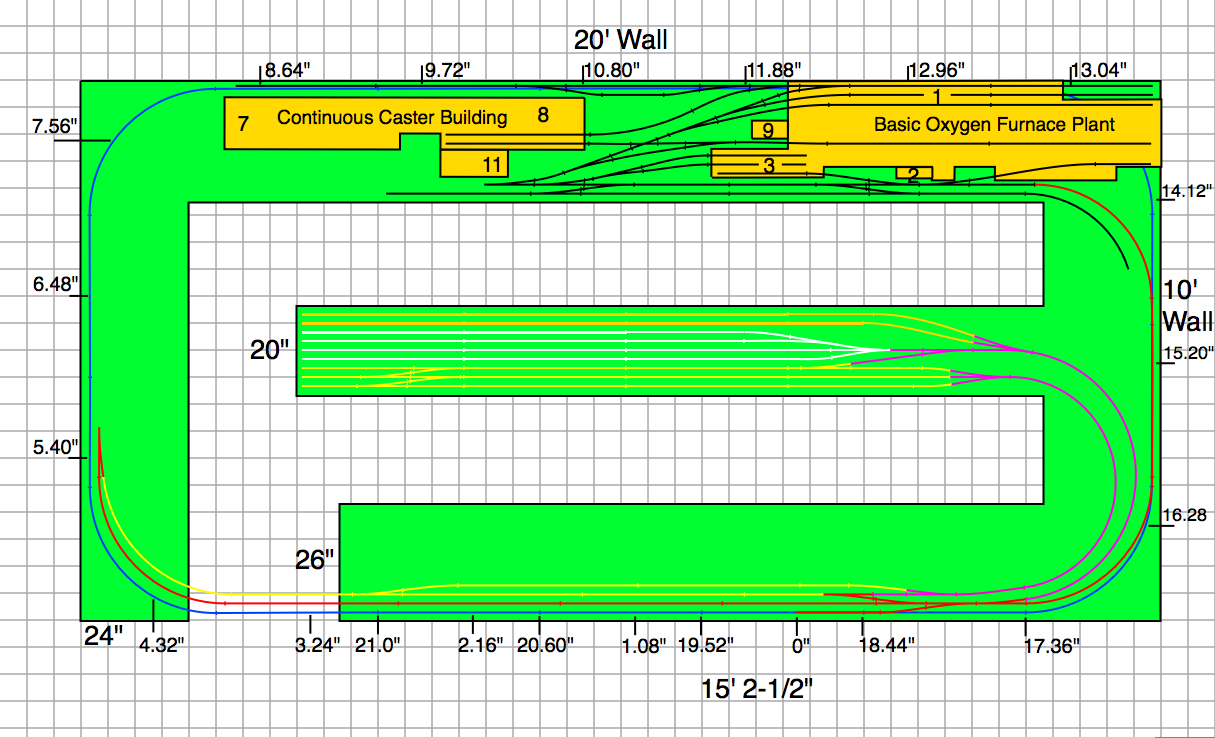The width and height of the screenshot is (1215, 738).
Task: Select number 8 in caster building
Action: point(543,114)
